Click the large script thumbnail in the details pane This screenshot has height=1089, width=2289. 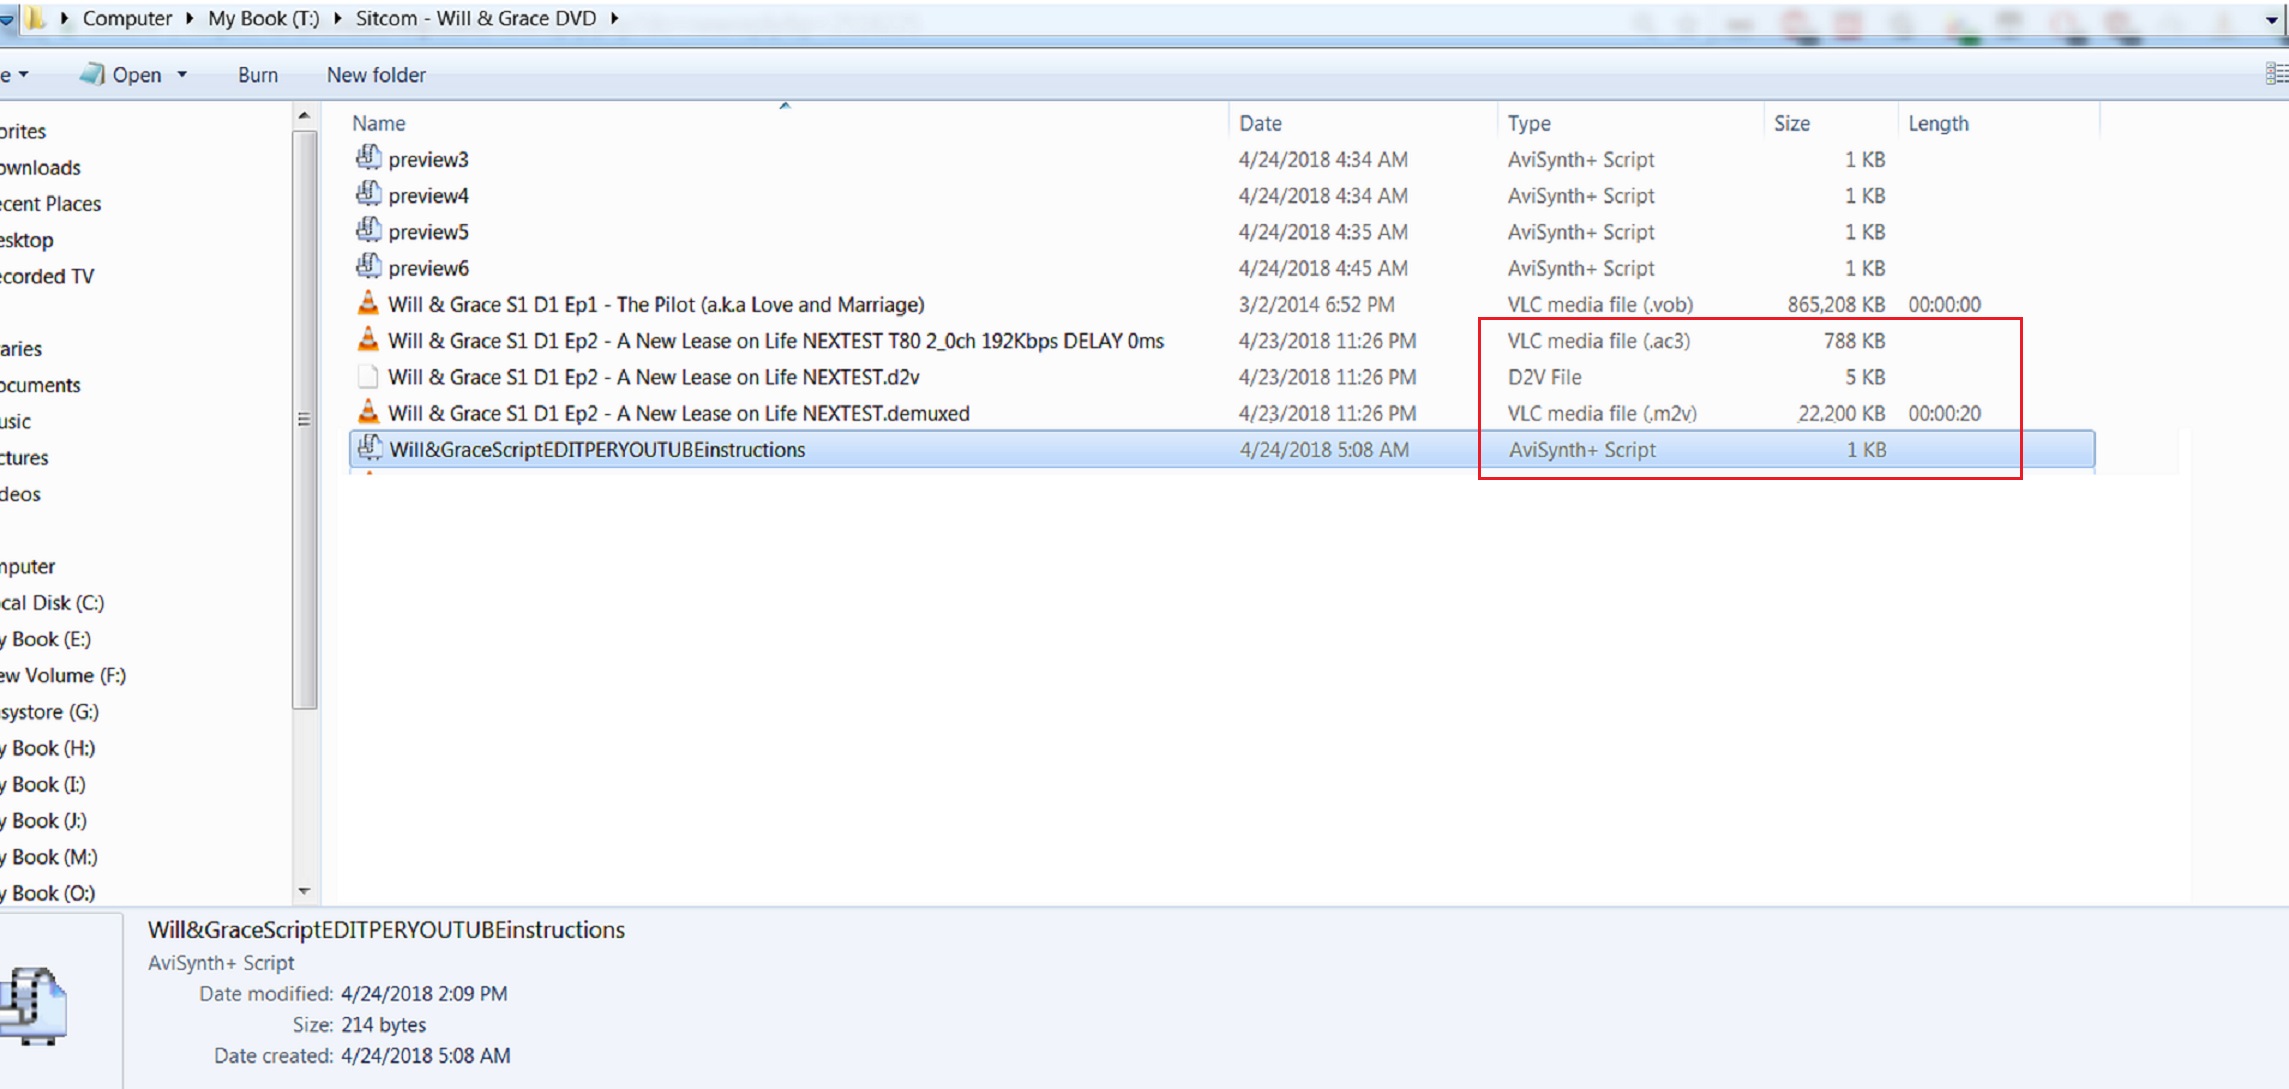tap(36, 1004)
